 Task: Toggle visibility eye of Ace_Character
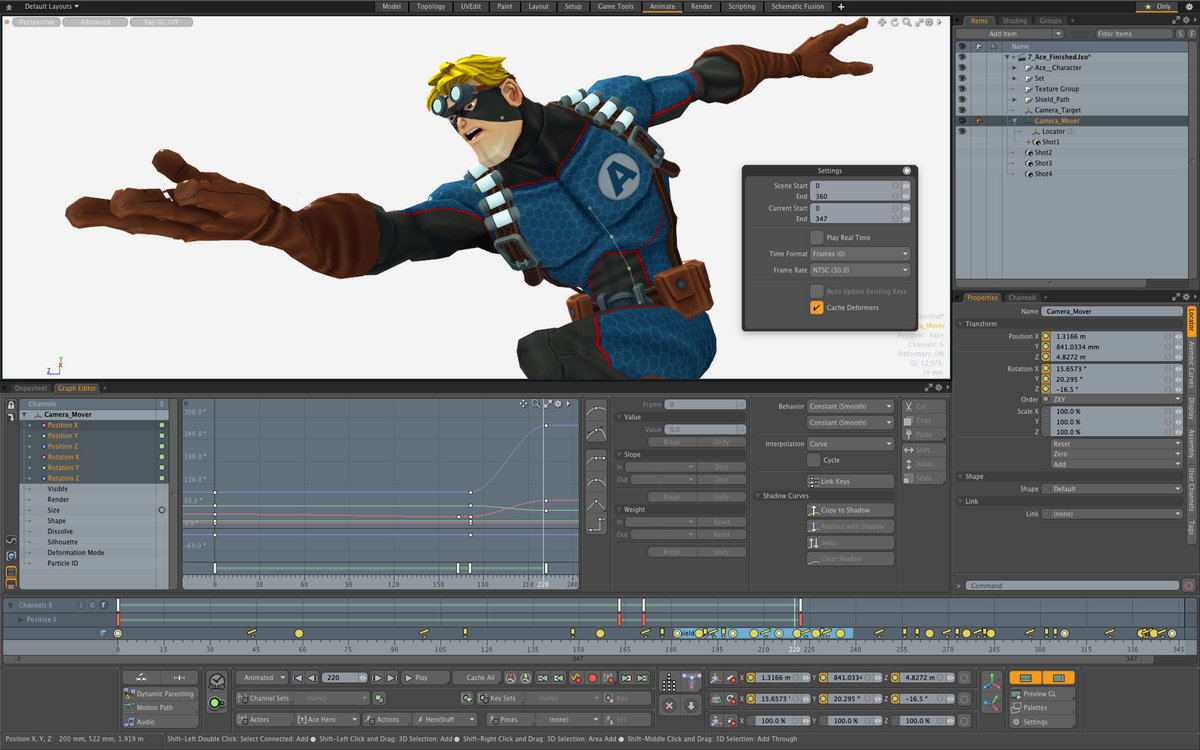962,67
